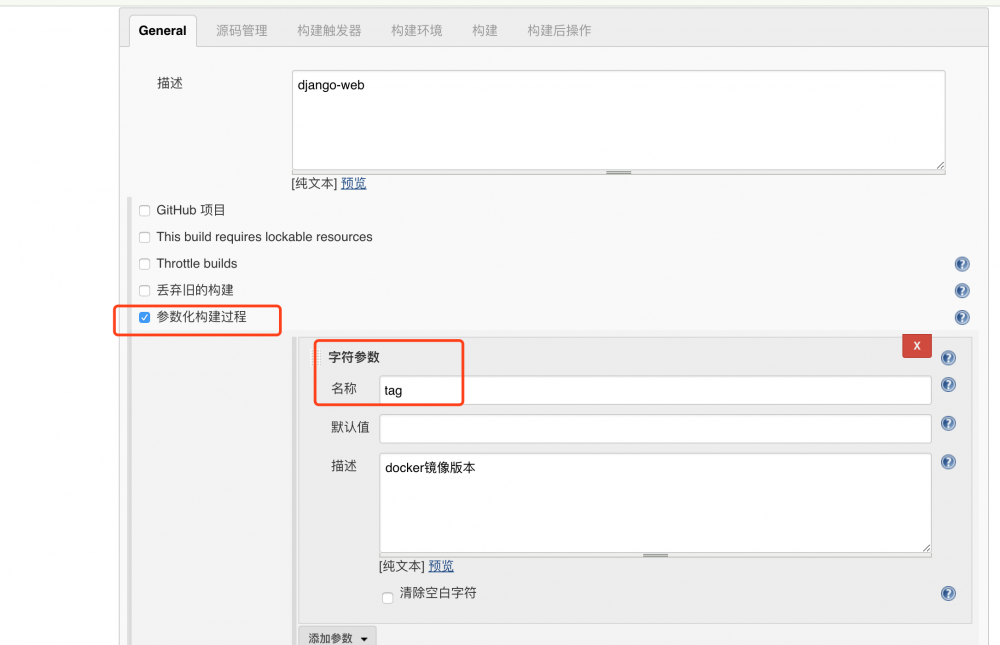
Task: Enable the GitHub 项目 checkbox
Action: point(144,210)
